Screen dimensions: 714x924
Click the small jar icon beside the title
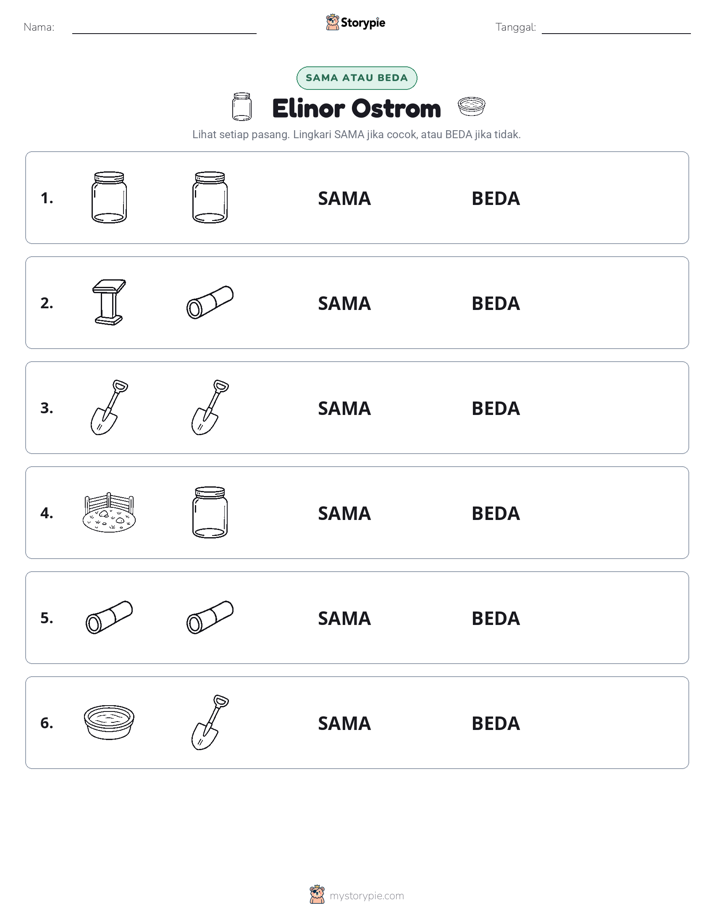(242, 107)
